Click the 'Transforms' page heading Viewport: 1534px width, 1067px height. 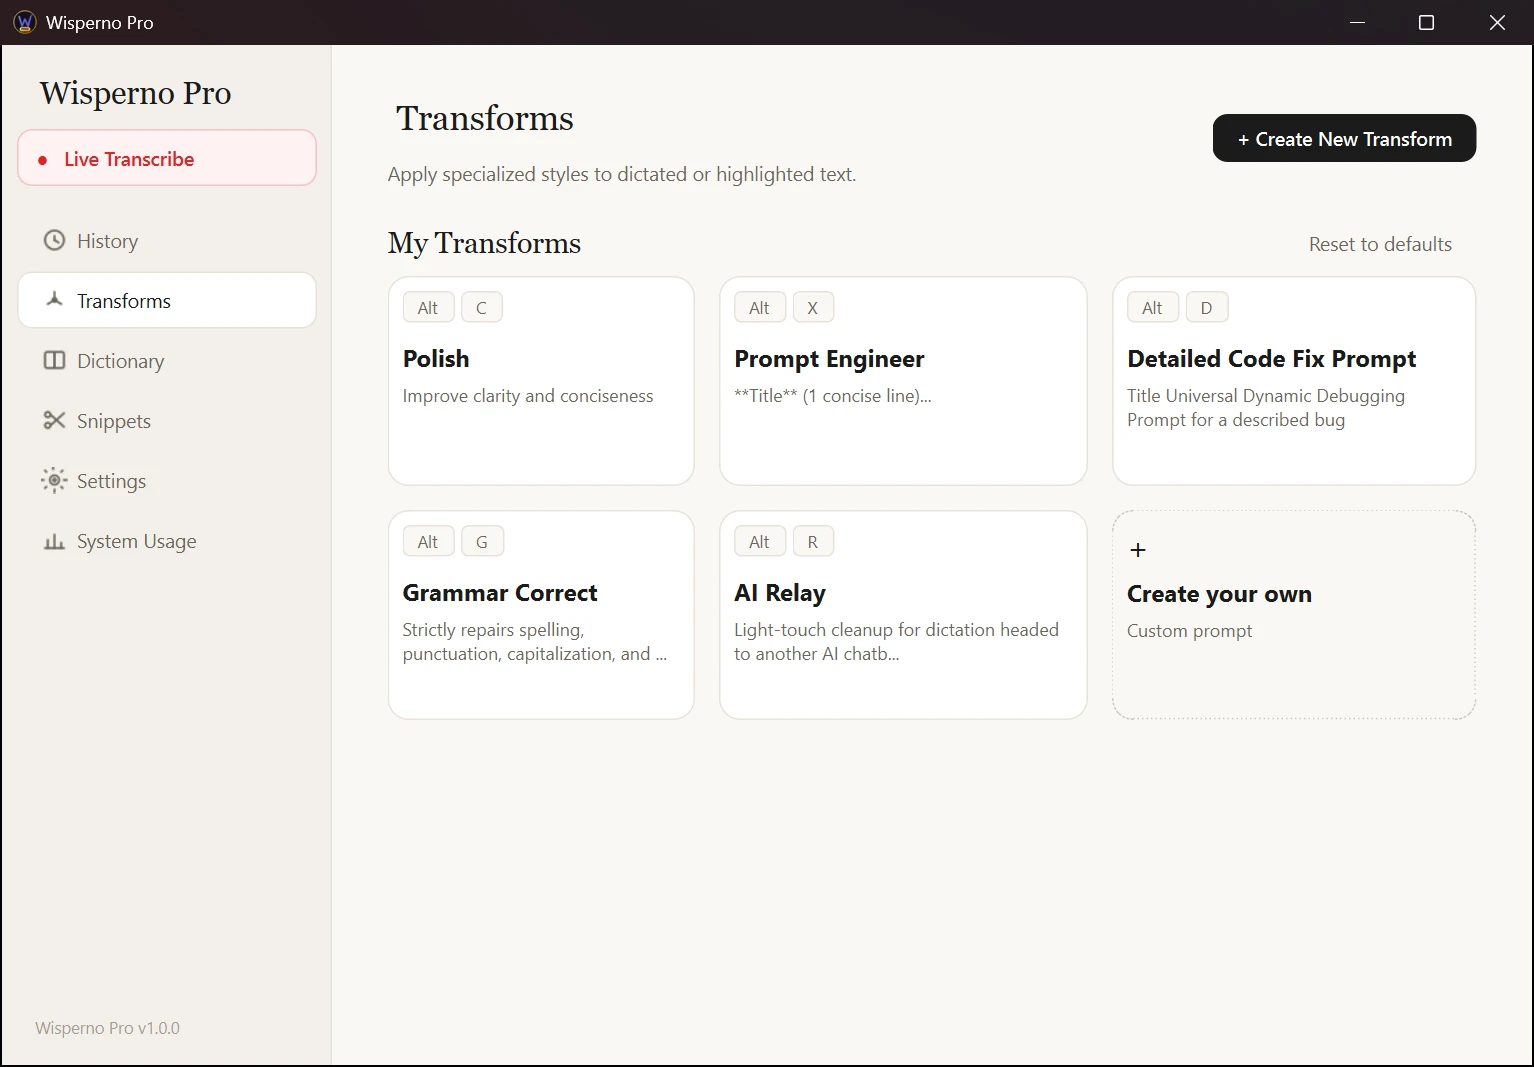pyautogui.click(x=484, y=118)
